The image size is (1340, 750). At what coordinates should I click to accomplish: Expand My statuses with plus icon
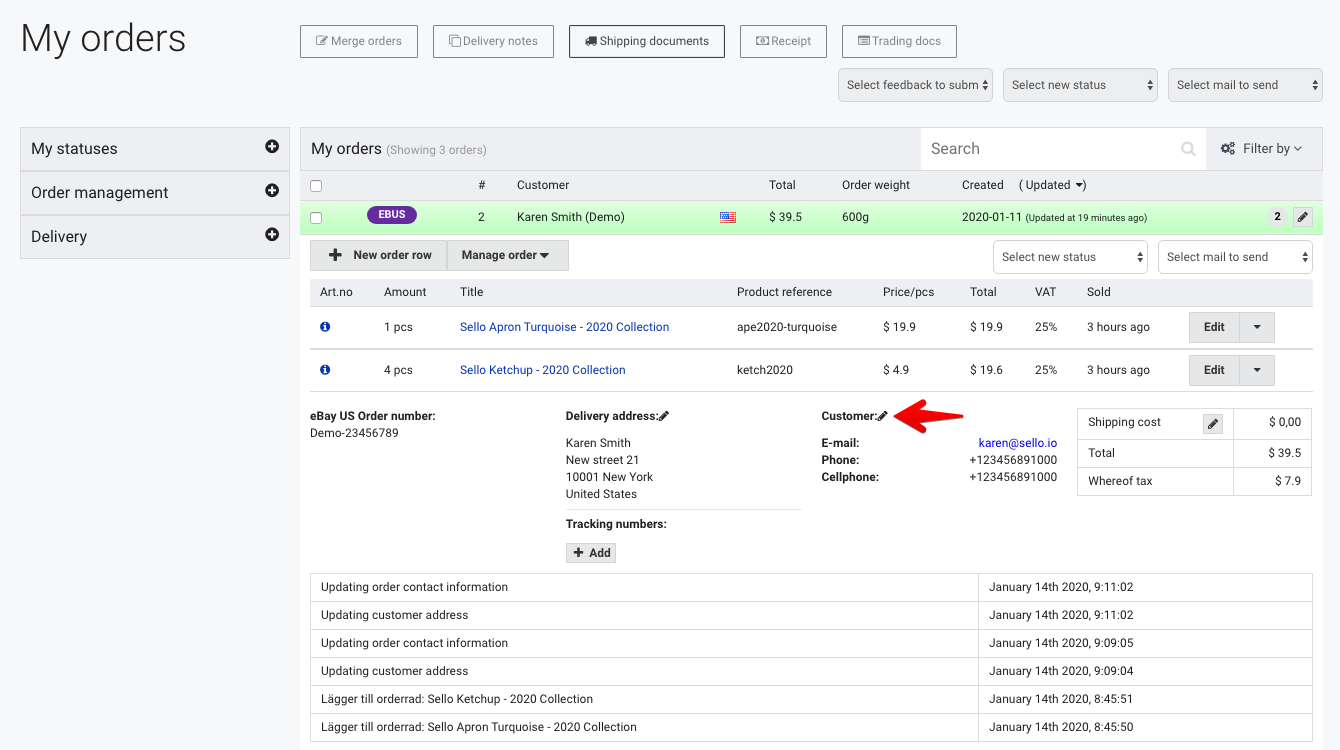coord(272,147)
